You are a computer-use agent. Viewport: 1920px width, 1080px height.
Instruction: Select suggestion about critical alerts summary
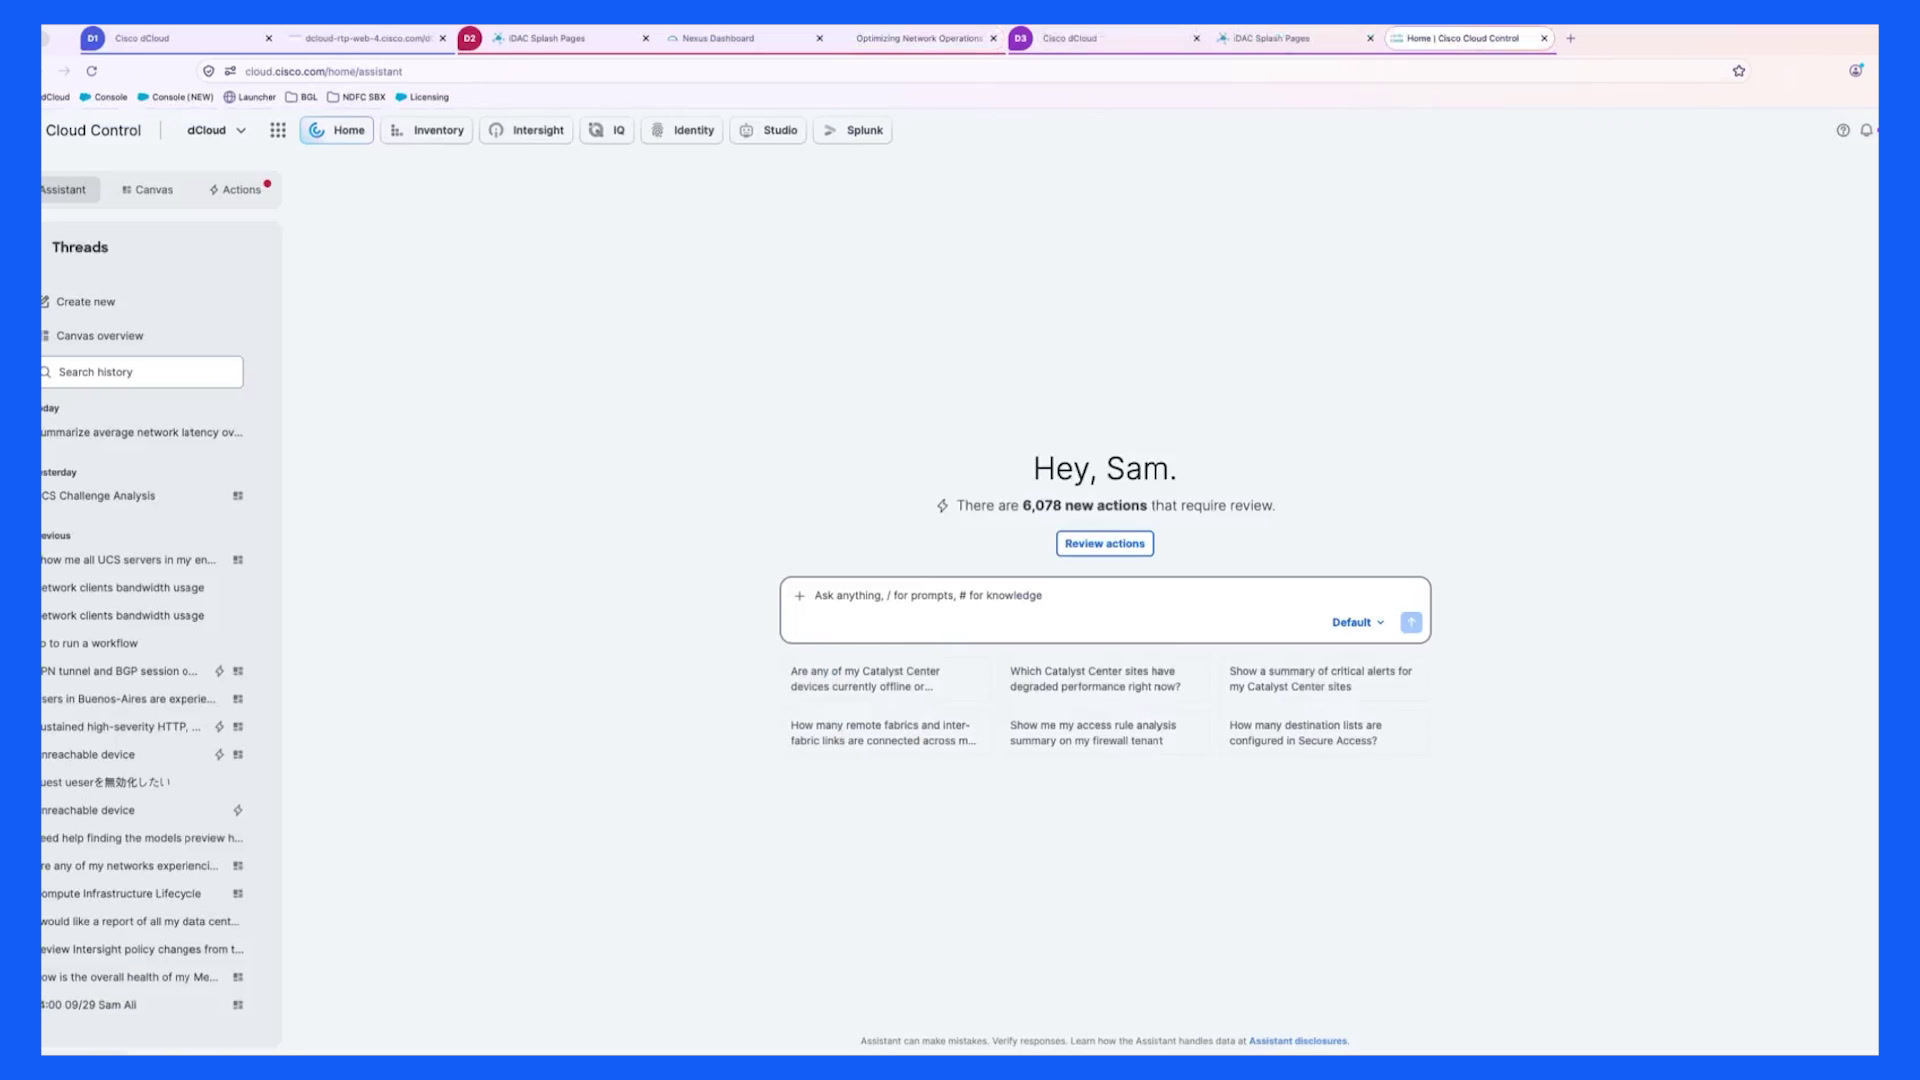(x=1323, y=679)
